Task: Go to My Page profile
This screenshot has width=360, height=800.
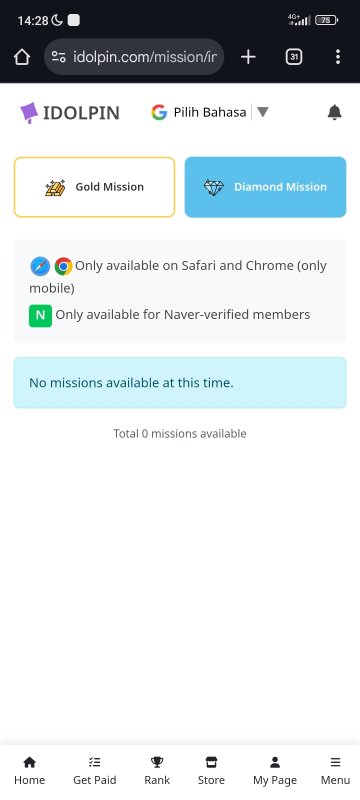Action: 275,771
